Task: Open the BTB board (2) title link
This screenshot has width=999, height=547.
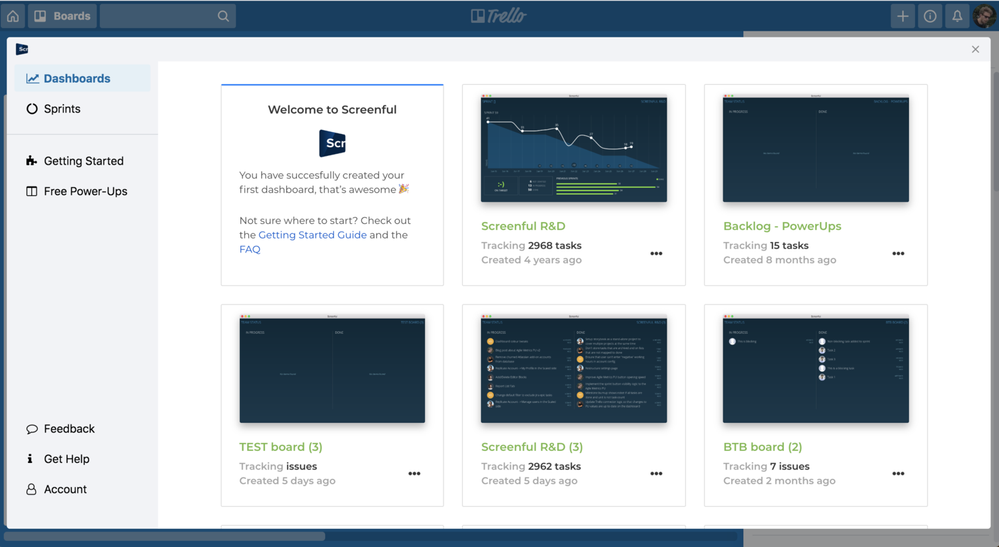Action: [x=763, y=447]
